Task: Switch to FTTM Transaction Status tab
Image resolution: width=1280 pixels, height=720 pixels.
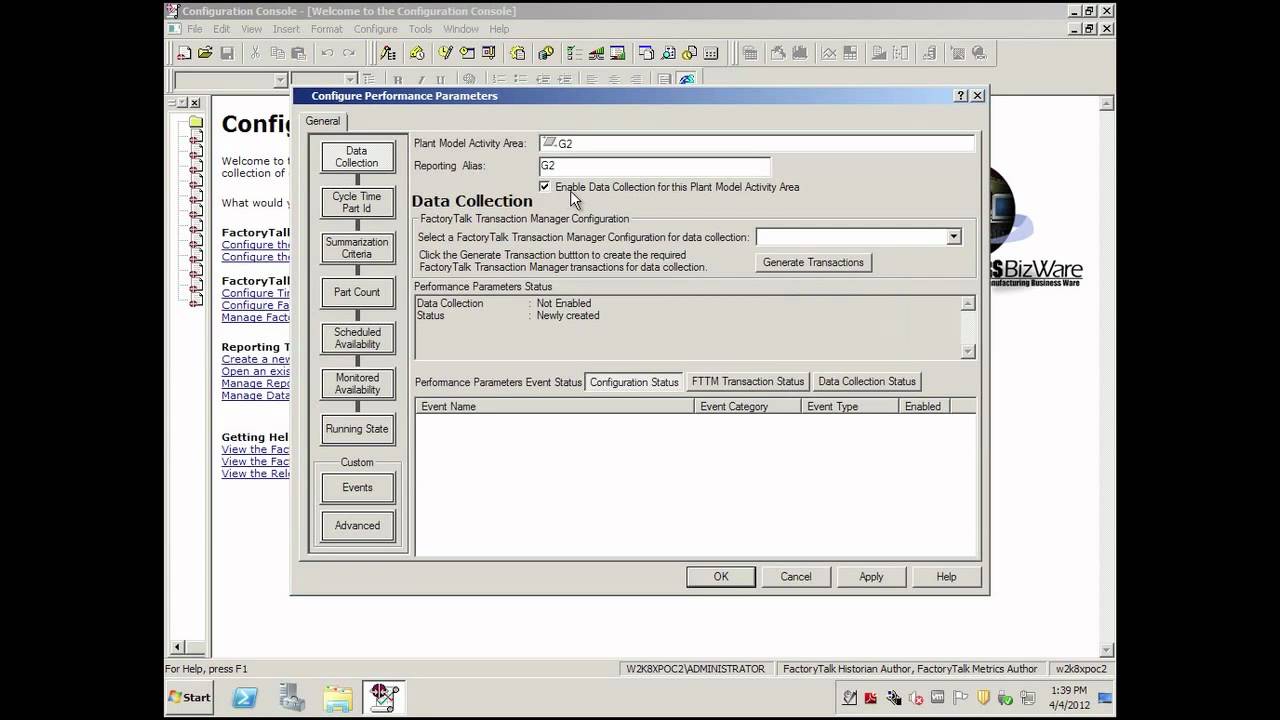Action: [x=748, y=382]
